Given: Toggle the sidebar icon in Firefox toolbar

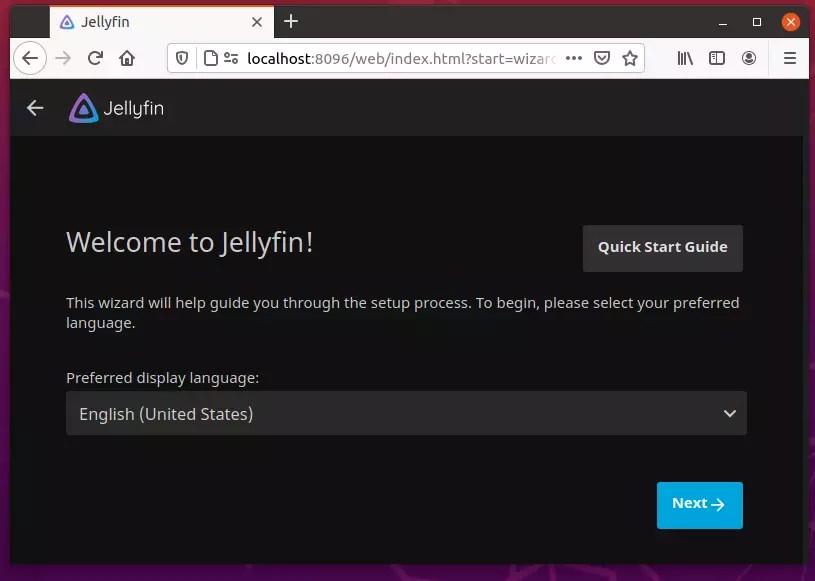Looking at the screenshot, I should pos(717,58).
